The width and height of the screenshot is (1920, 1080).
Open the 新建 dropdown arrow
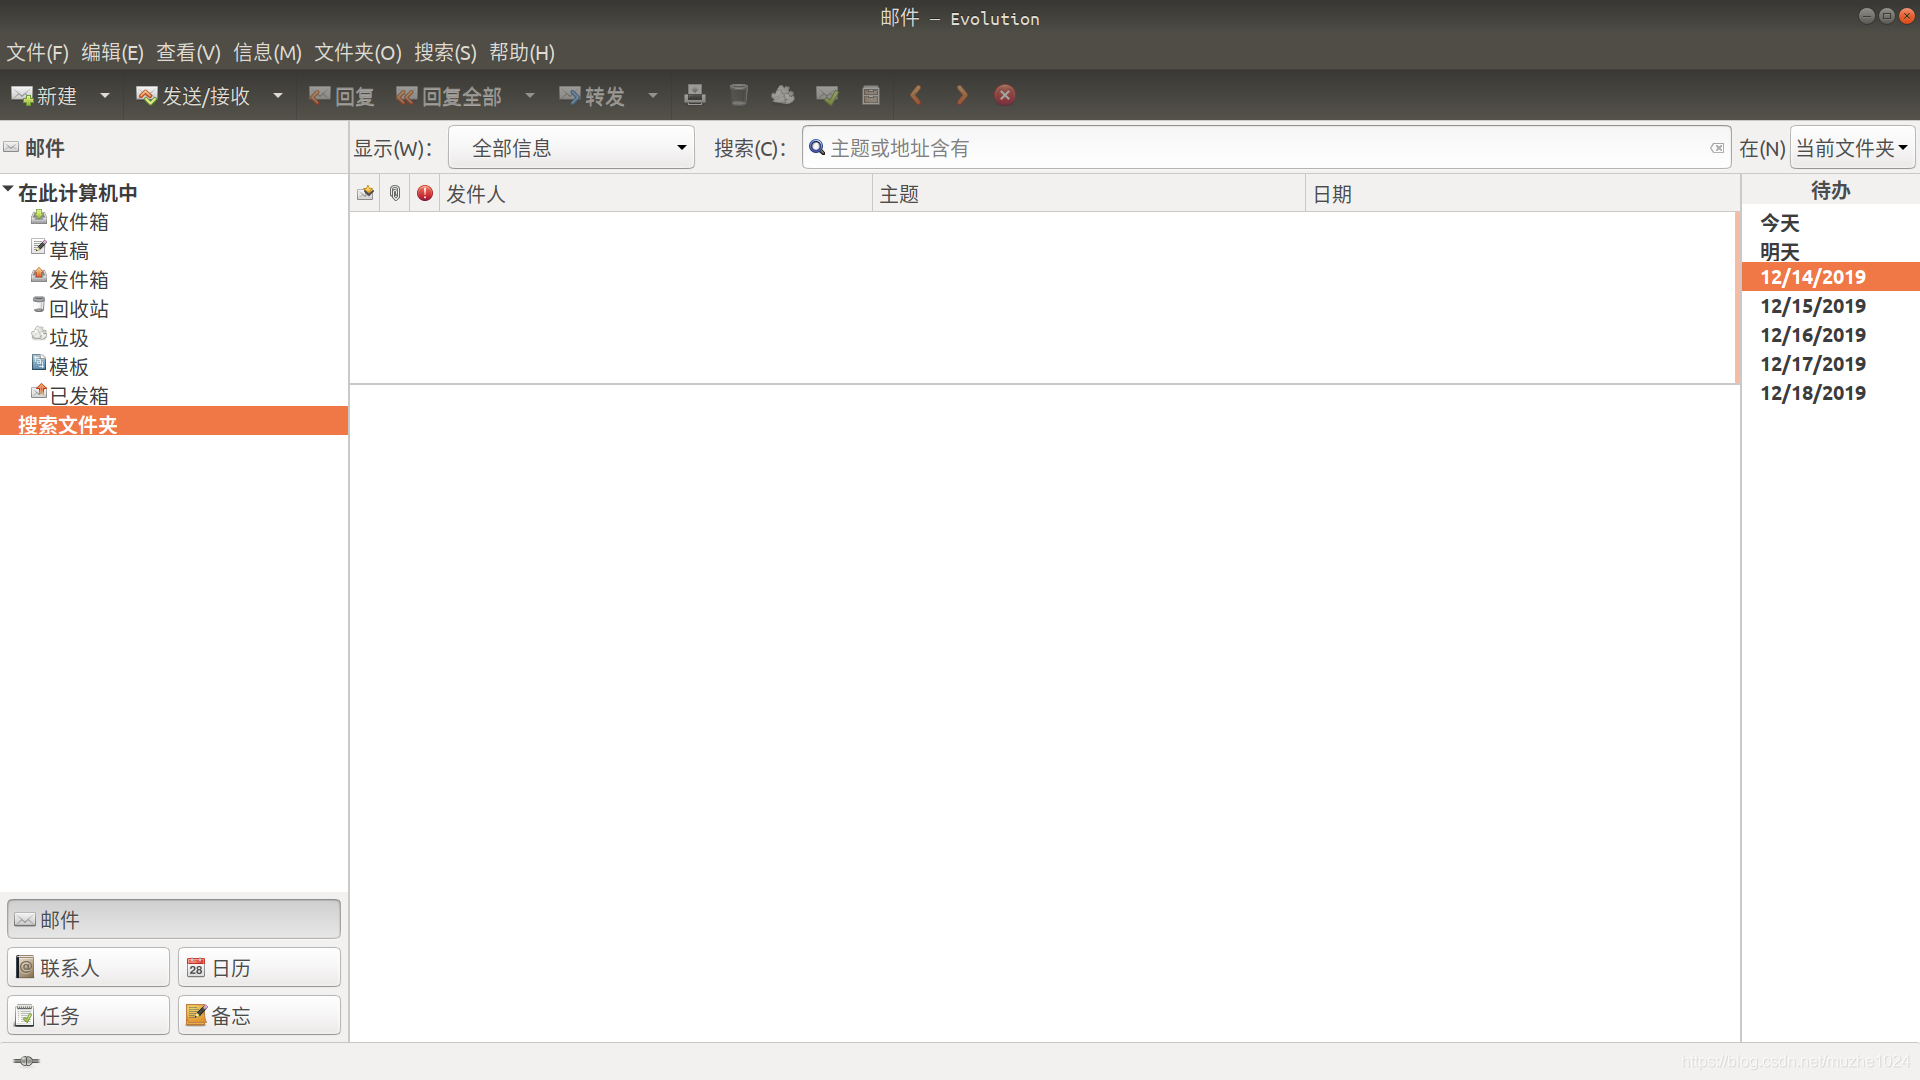click(x=104, y=96)
